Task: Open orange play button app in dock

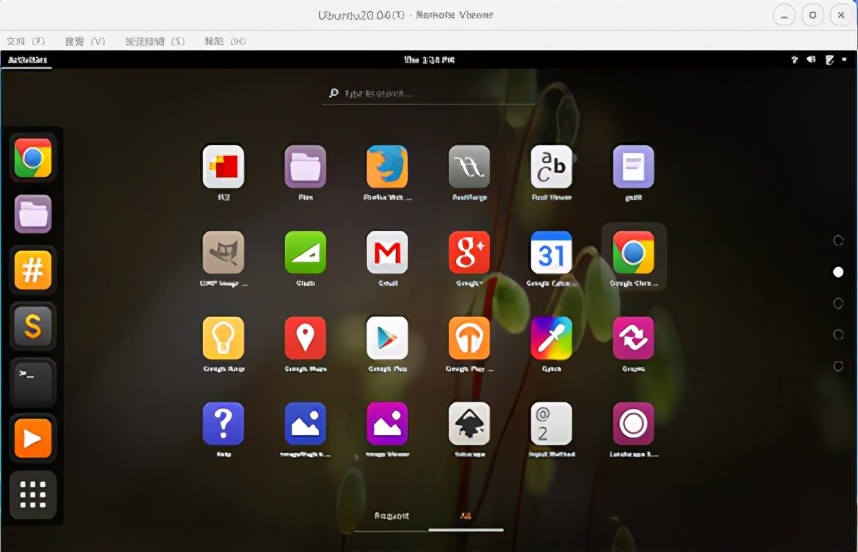Action: click(33, 438)
